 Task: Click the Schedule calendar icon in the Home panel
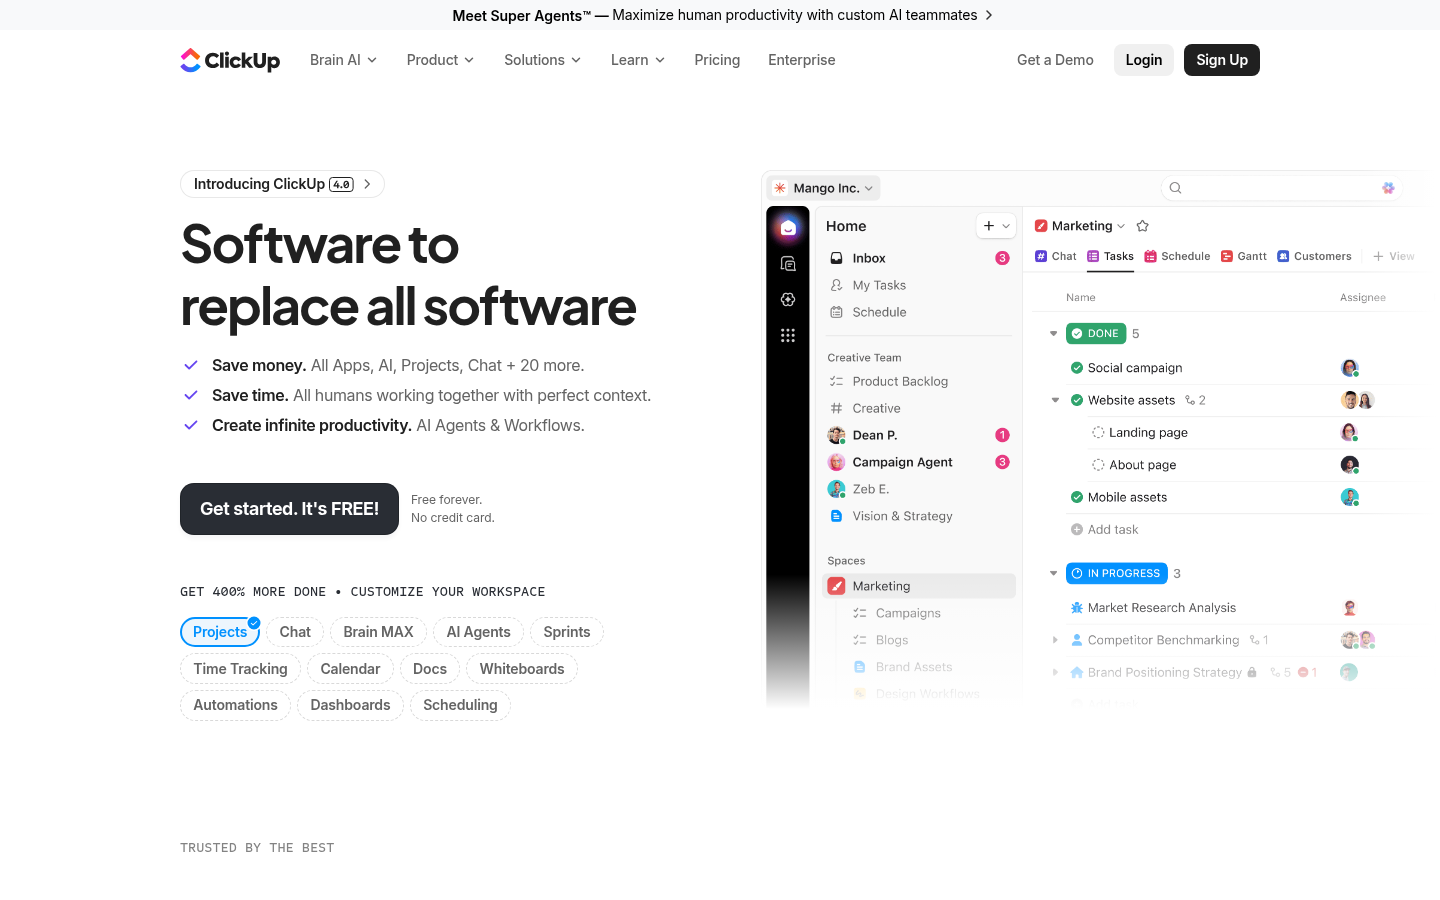point(837,312)
